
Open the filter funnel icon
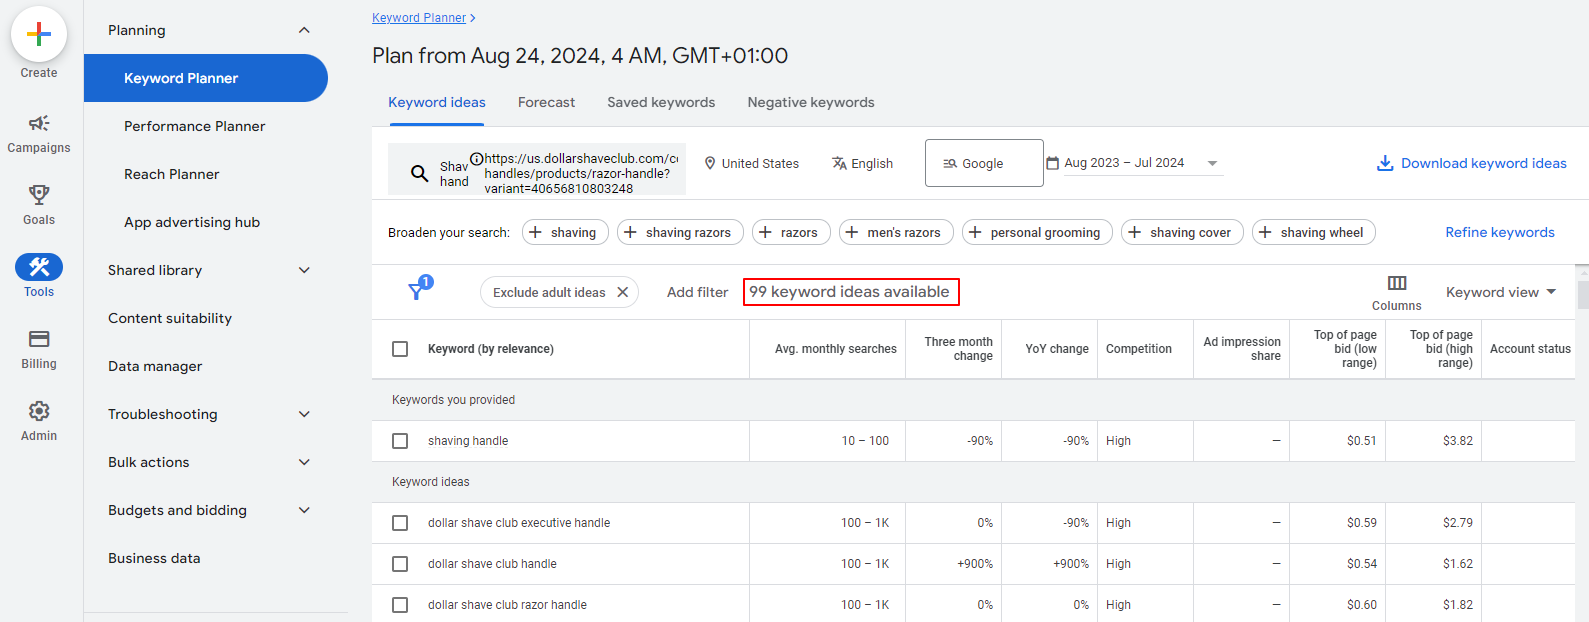click(x=418, y=290)
